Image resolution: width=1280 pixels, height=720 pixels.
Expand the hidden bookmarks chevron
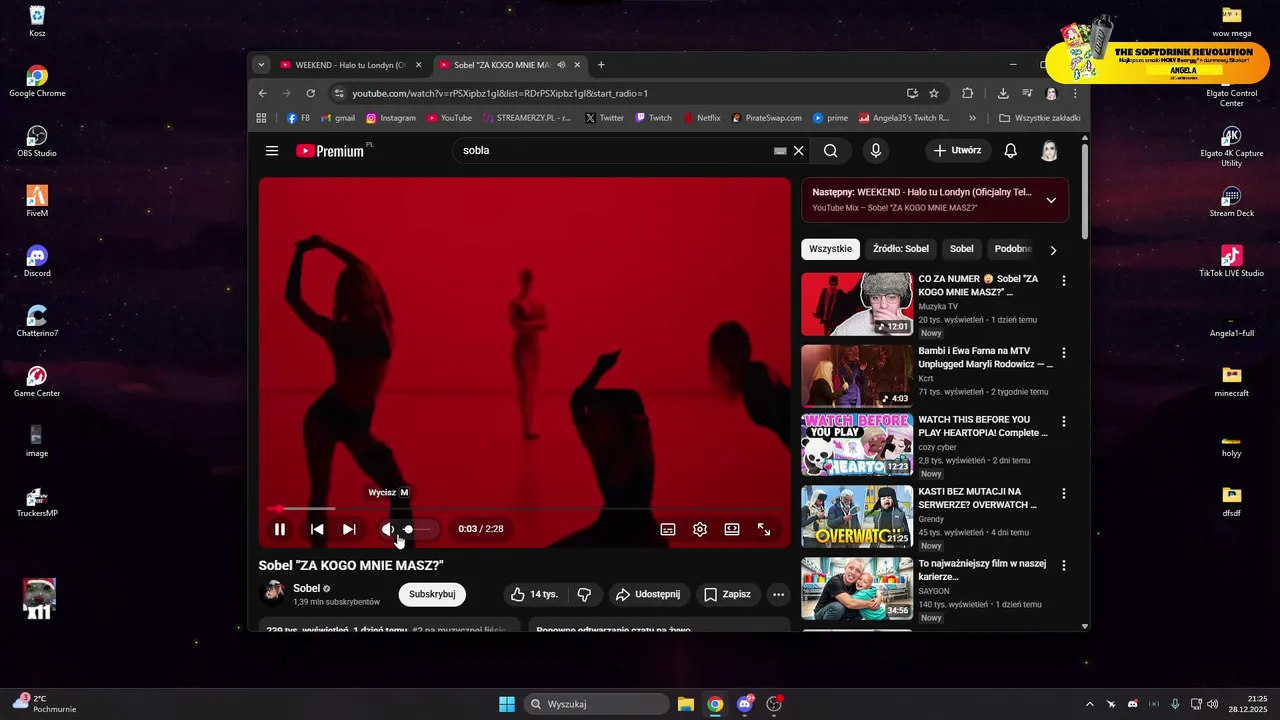tap(972, 118)
